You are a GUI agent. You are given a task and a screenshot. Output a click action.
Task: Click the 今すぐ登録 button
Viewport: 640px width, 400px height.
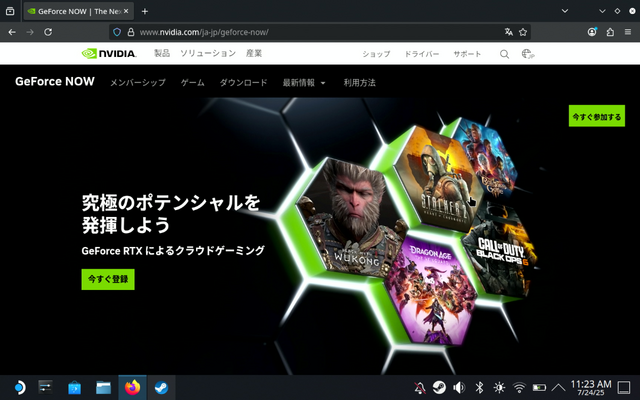pyautogui.click(x=108, y=279)
